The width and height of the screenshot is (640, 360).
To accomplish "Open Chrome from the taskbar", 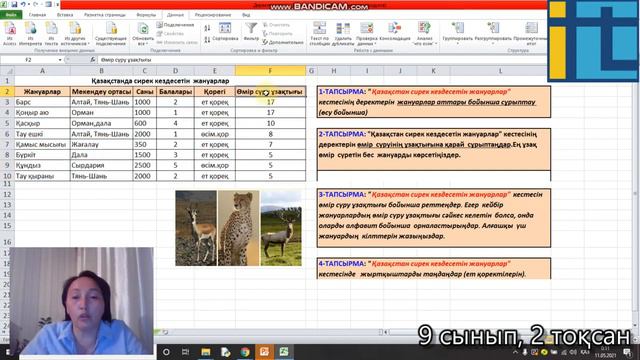I will [245, 352].
